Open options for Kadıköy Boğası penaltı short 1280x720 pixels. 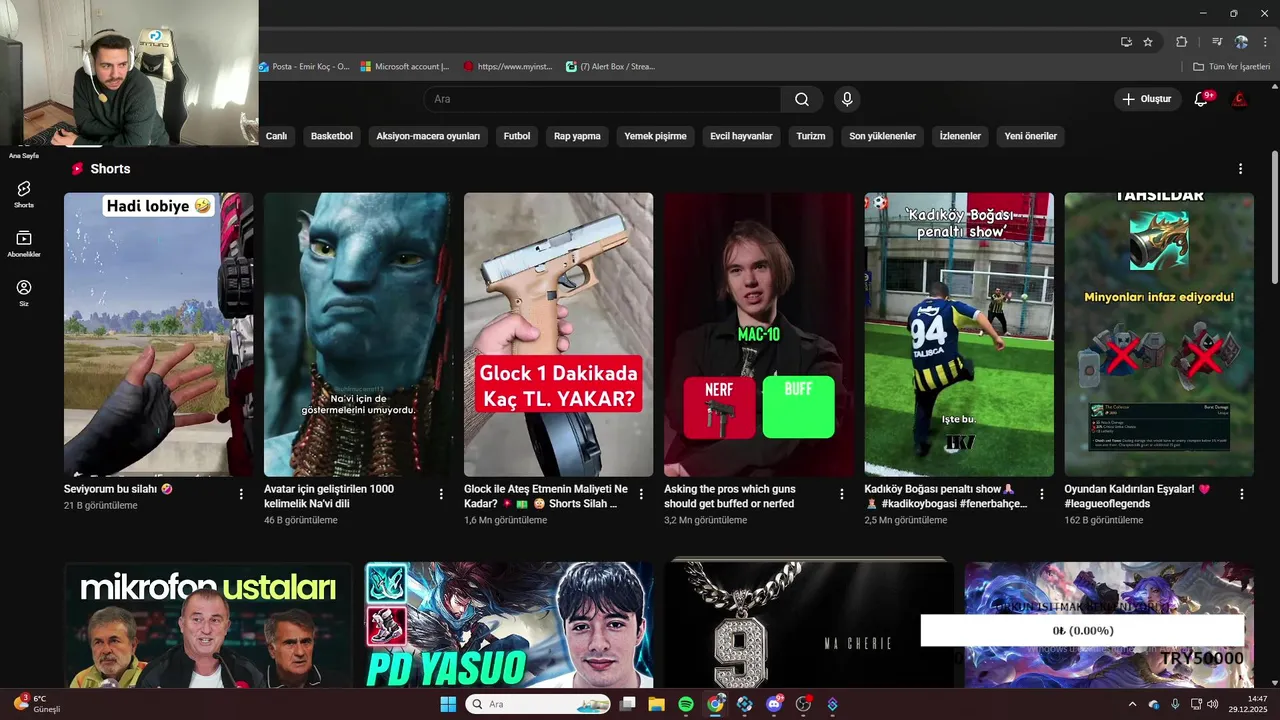1042,494
